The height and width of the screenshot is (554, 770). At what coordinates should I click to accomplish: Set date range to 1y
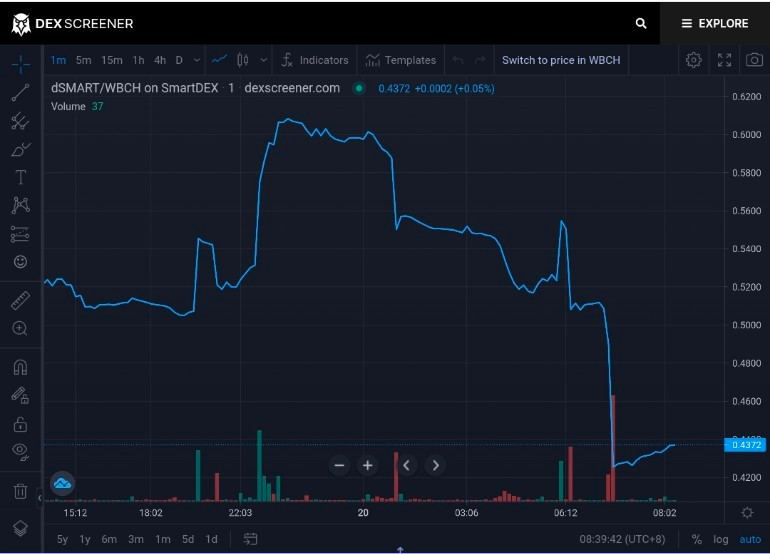[x=85, y=539]
